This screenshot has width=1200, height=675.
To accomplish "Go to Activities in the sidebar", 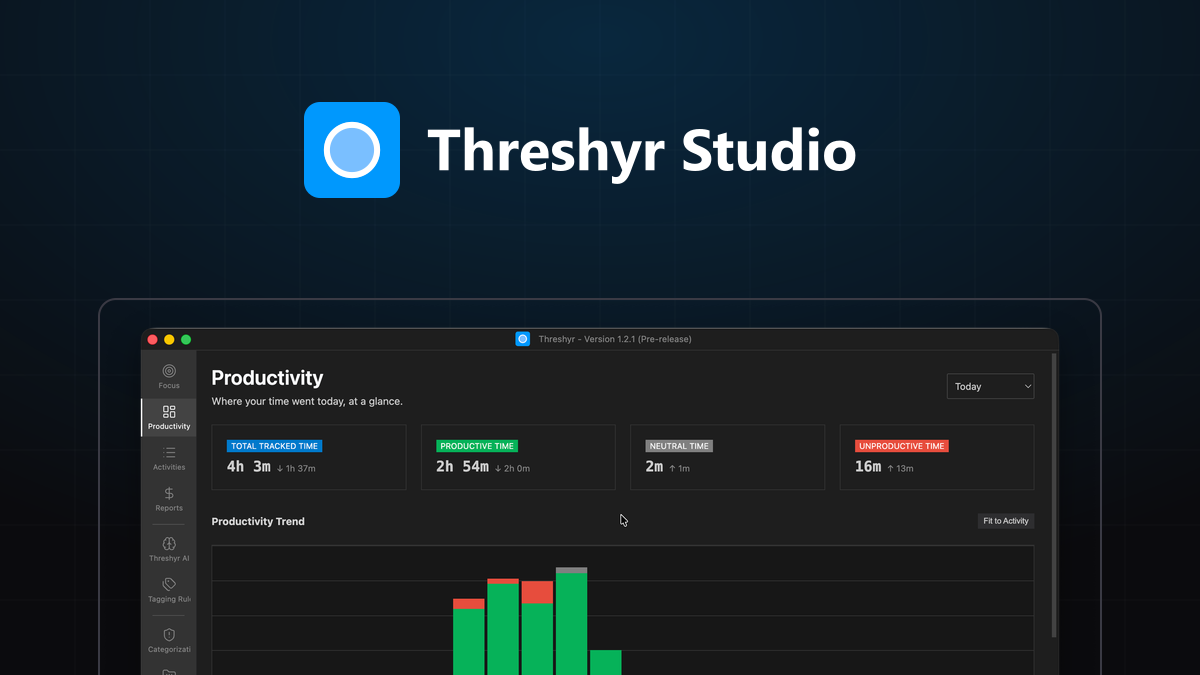I will click(169, 458).
